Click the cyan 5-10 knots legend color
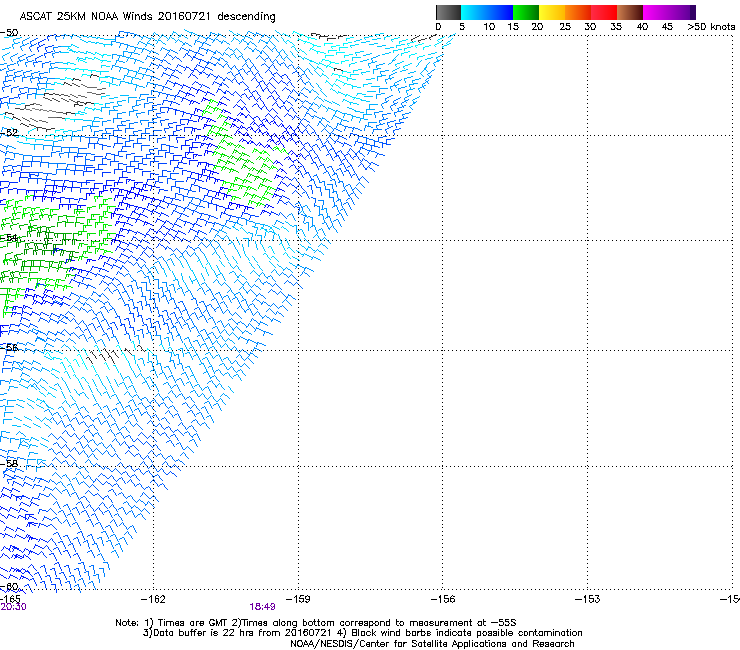Image resolution: width=740 pixels, height=650 pixels. (474, 12)
